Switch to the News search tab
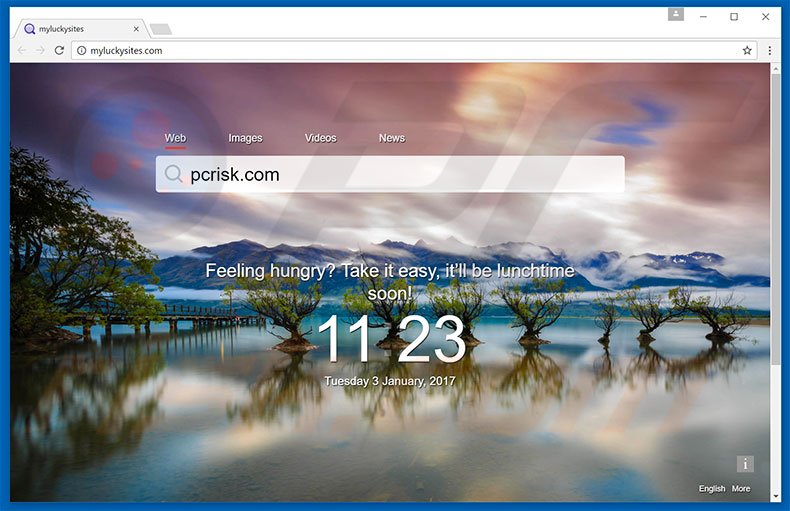The height and width of the screenshot is (511, 790). (392, 138)
